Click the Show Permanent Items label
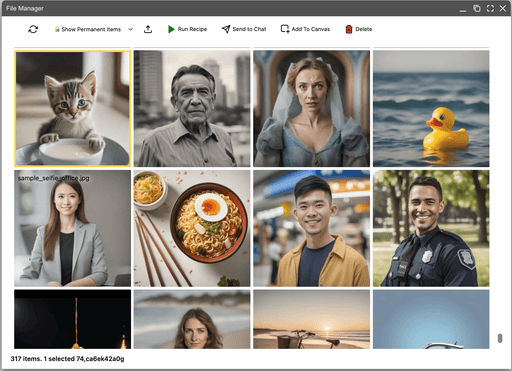This screenshot has width=512, height=371. pos(91,29)
